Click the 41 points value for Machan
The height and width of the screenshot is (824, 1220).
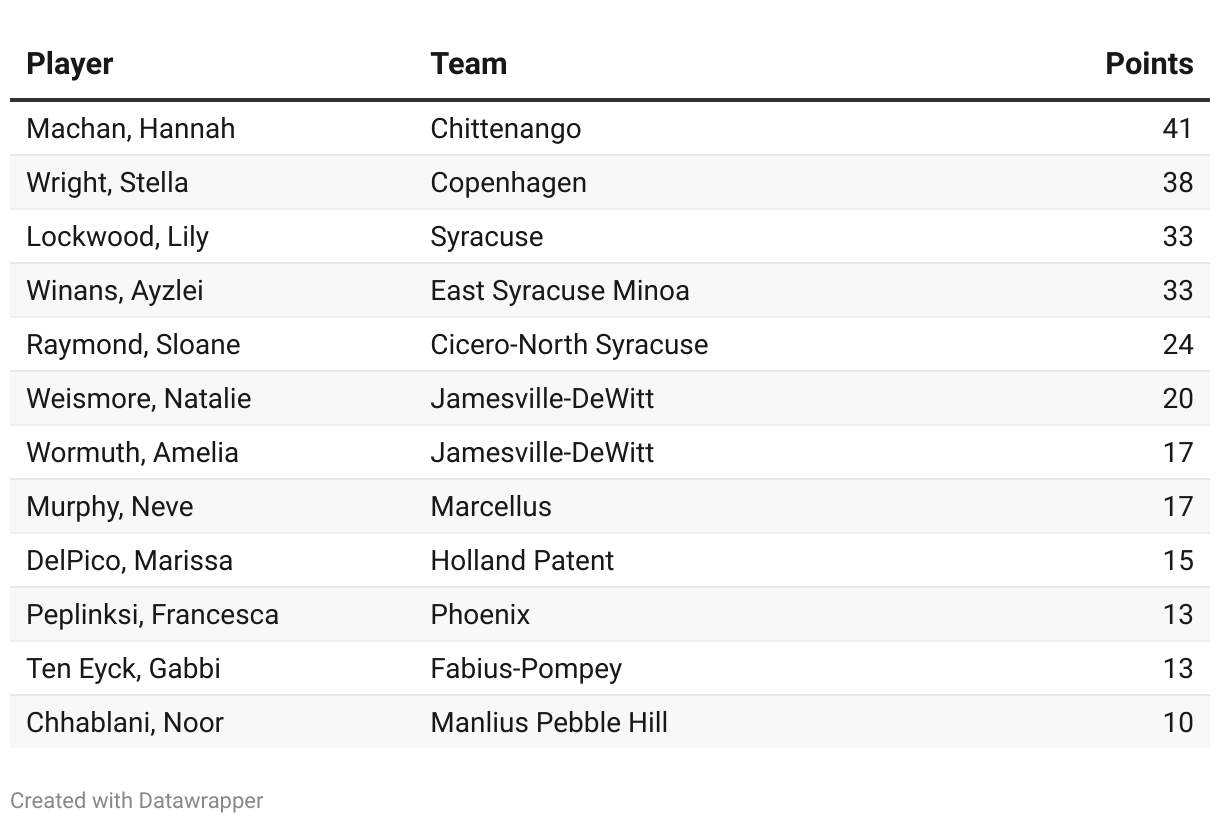click(x=1178, y=129)
